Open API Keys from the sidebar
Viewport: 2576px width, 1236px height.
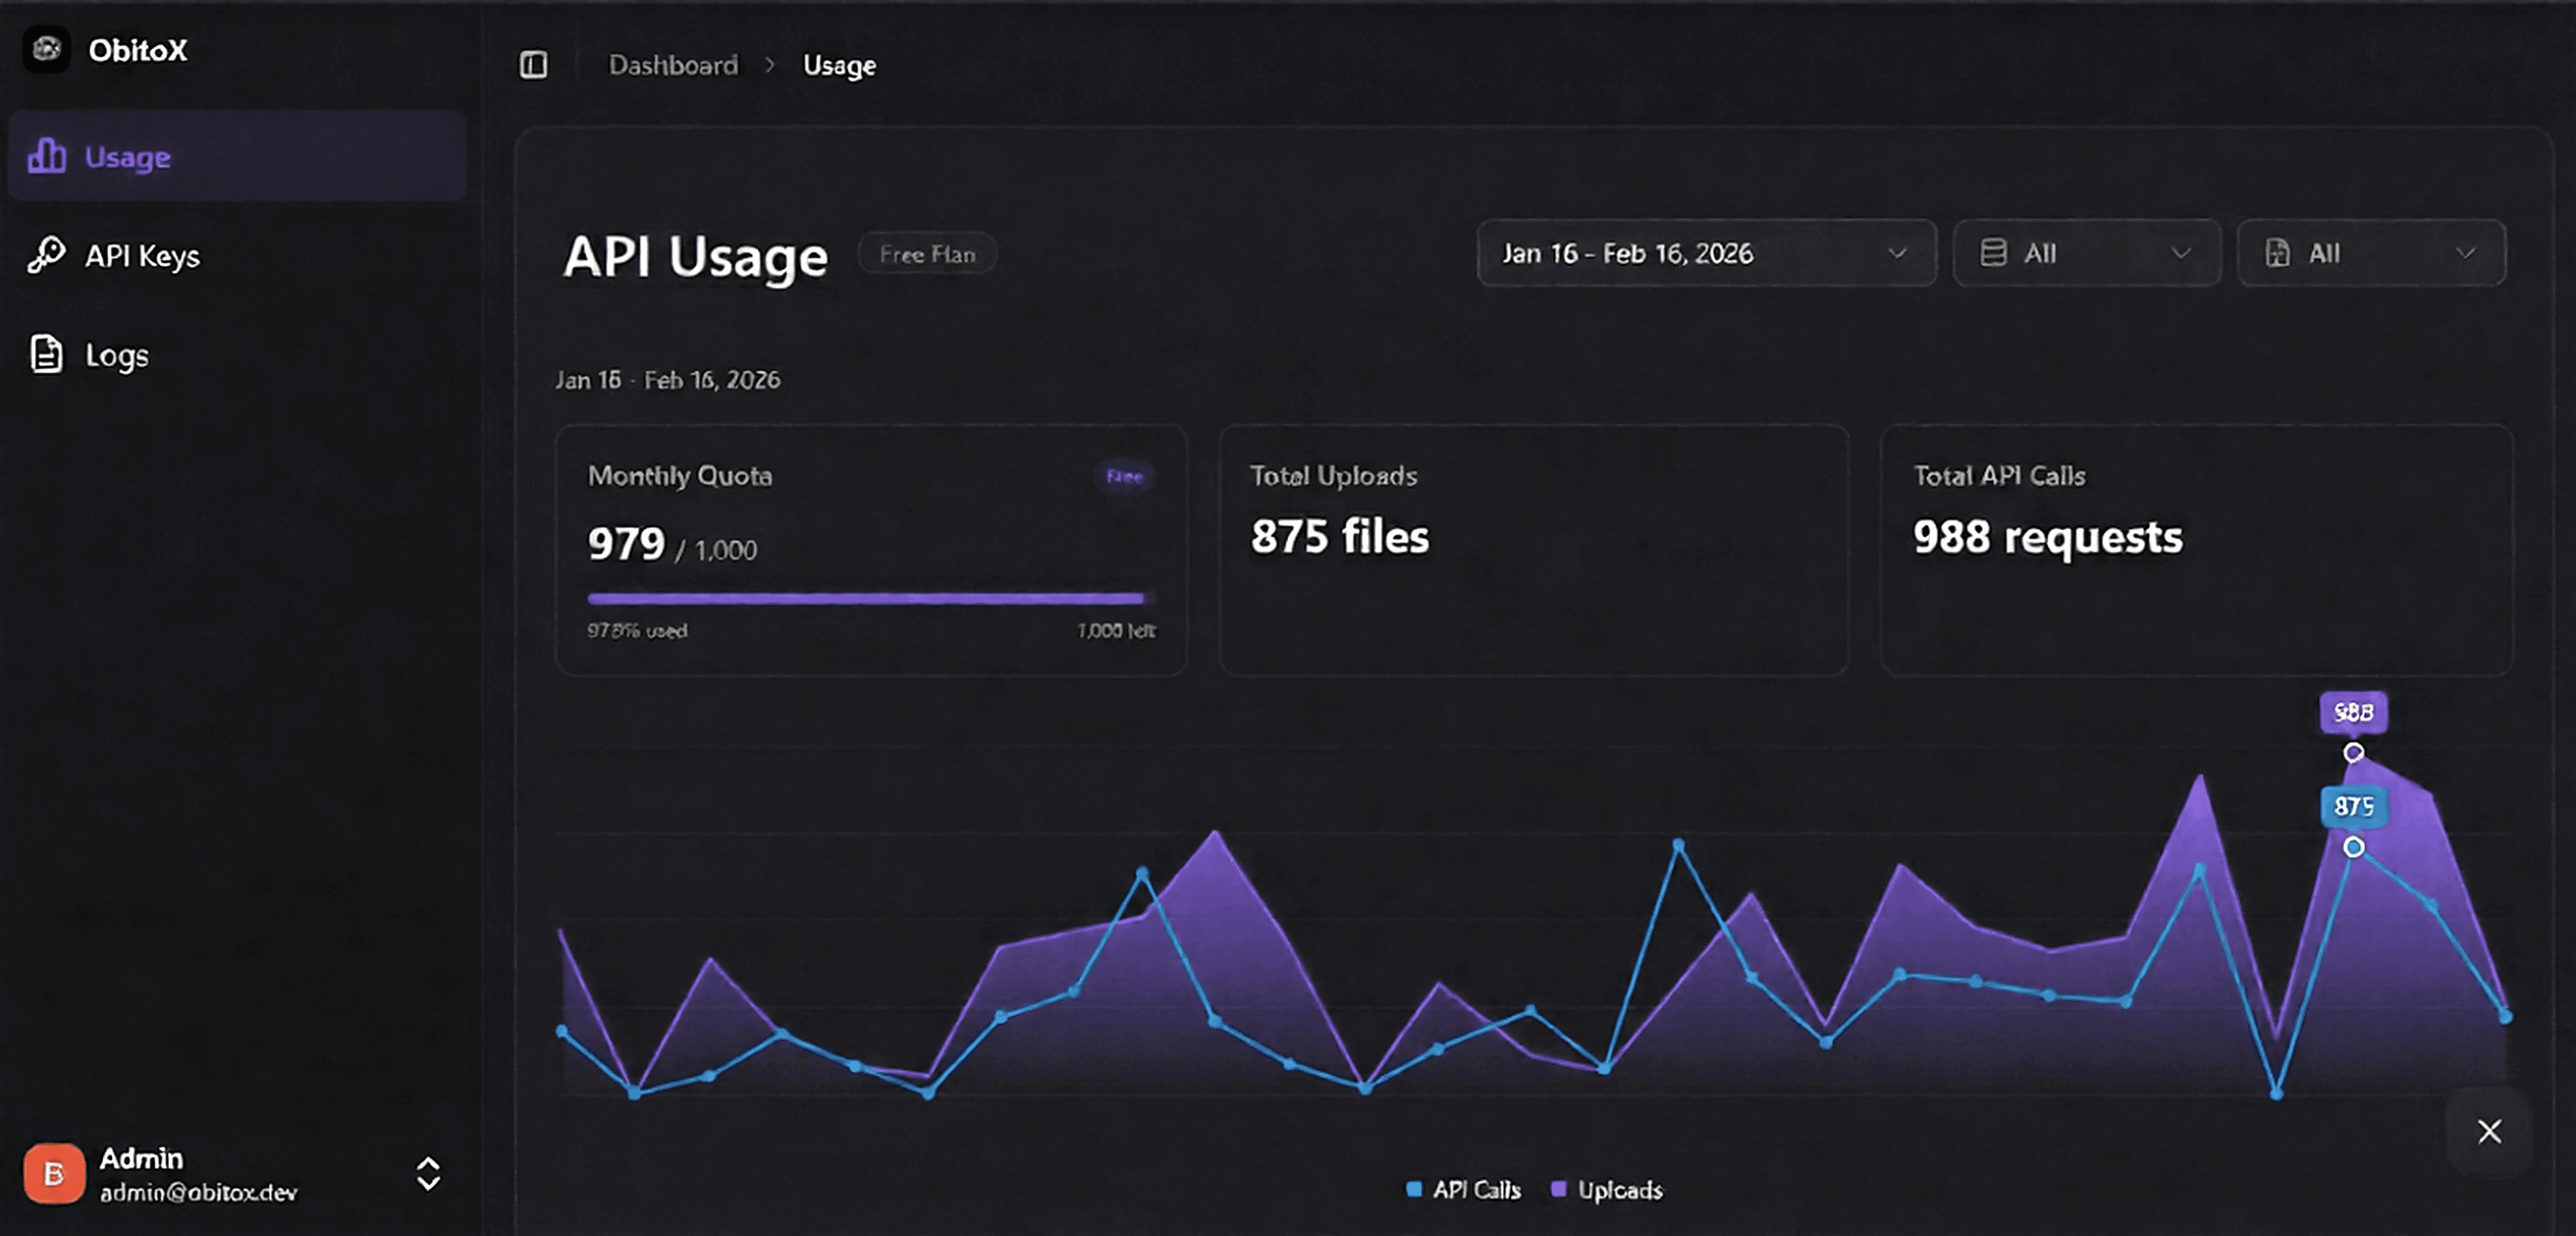[x=143, y=254]
